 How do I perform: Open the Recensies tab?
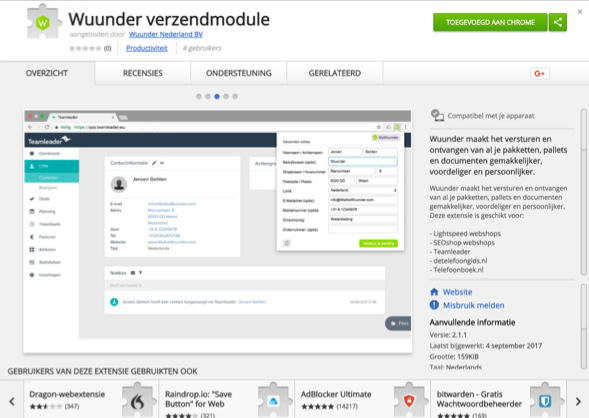click(x=143, y=73)
